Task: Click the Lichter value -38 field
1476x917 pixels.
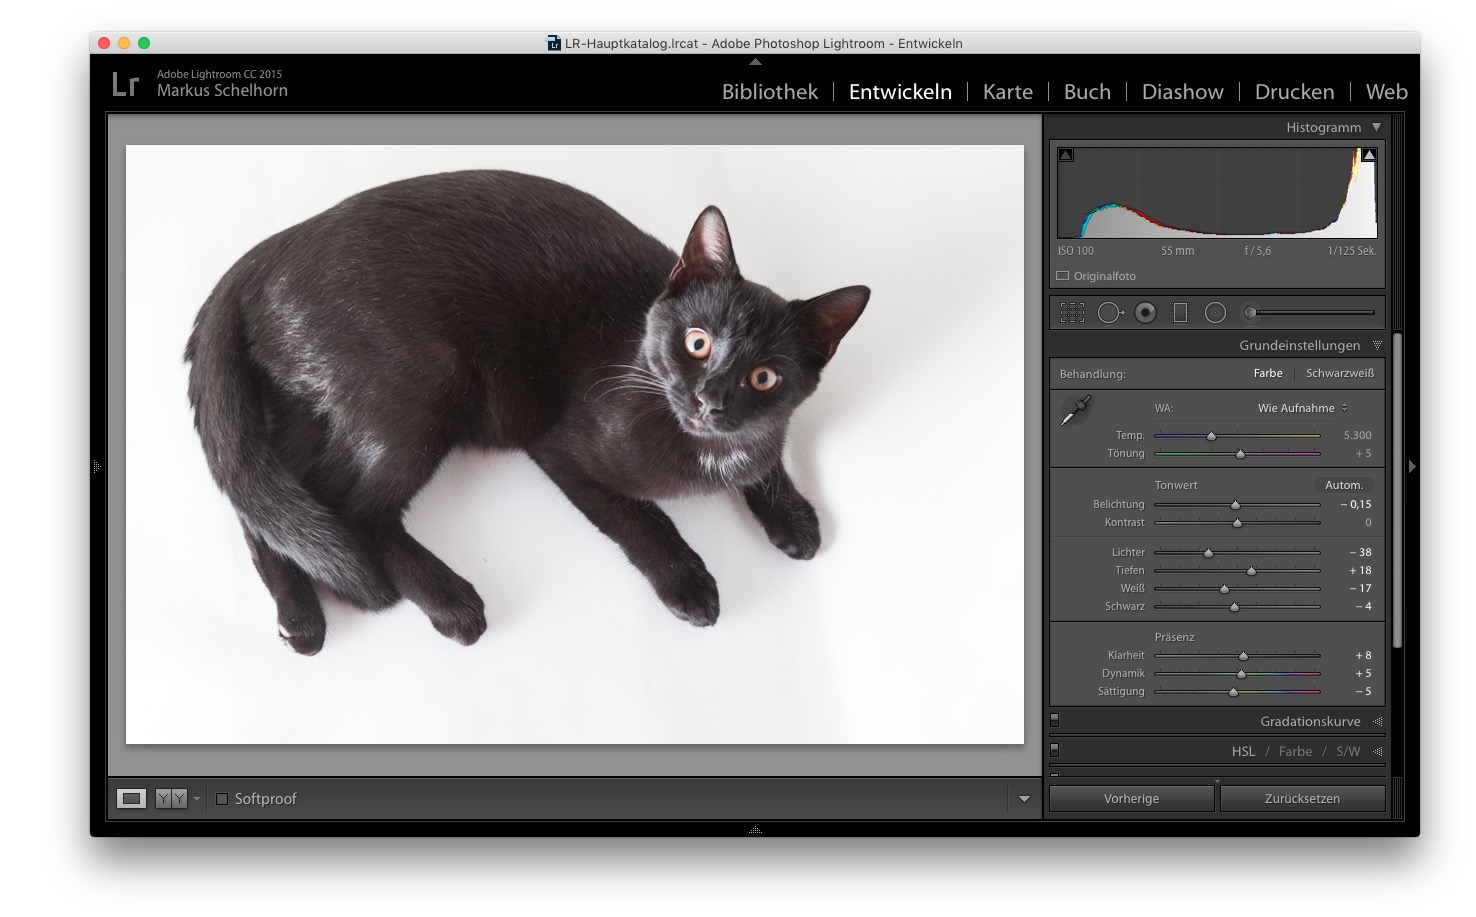Action: pos(1360,552)
